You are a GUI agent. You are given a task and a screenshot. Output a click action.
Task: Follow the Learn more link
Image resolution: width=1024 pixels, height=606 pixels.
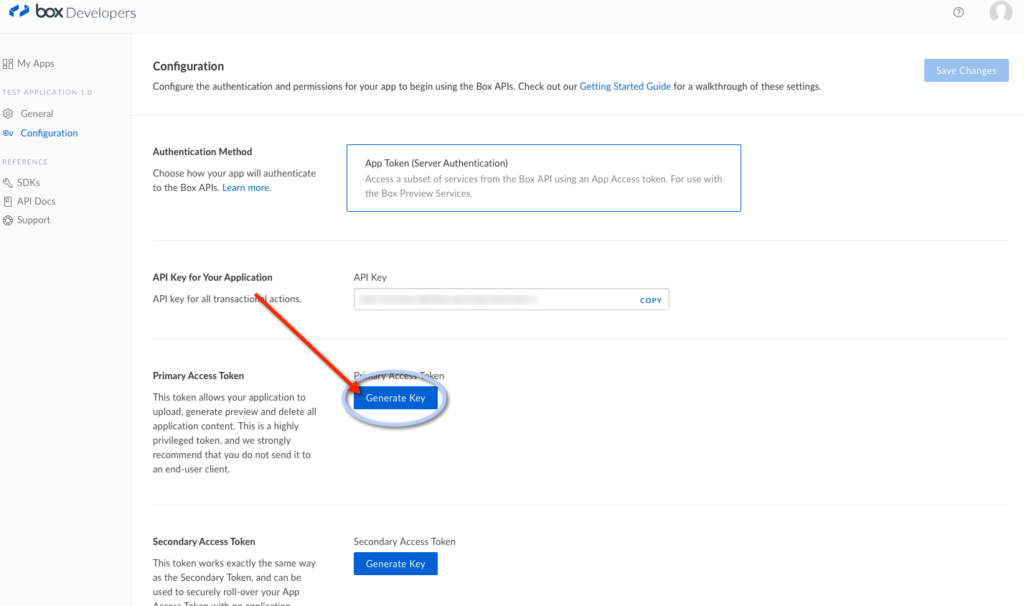pos(246,187)
